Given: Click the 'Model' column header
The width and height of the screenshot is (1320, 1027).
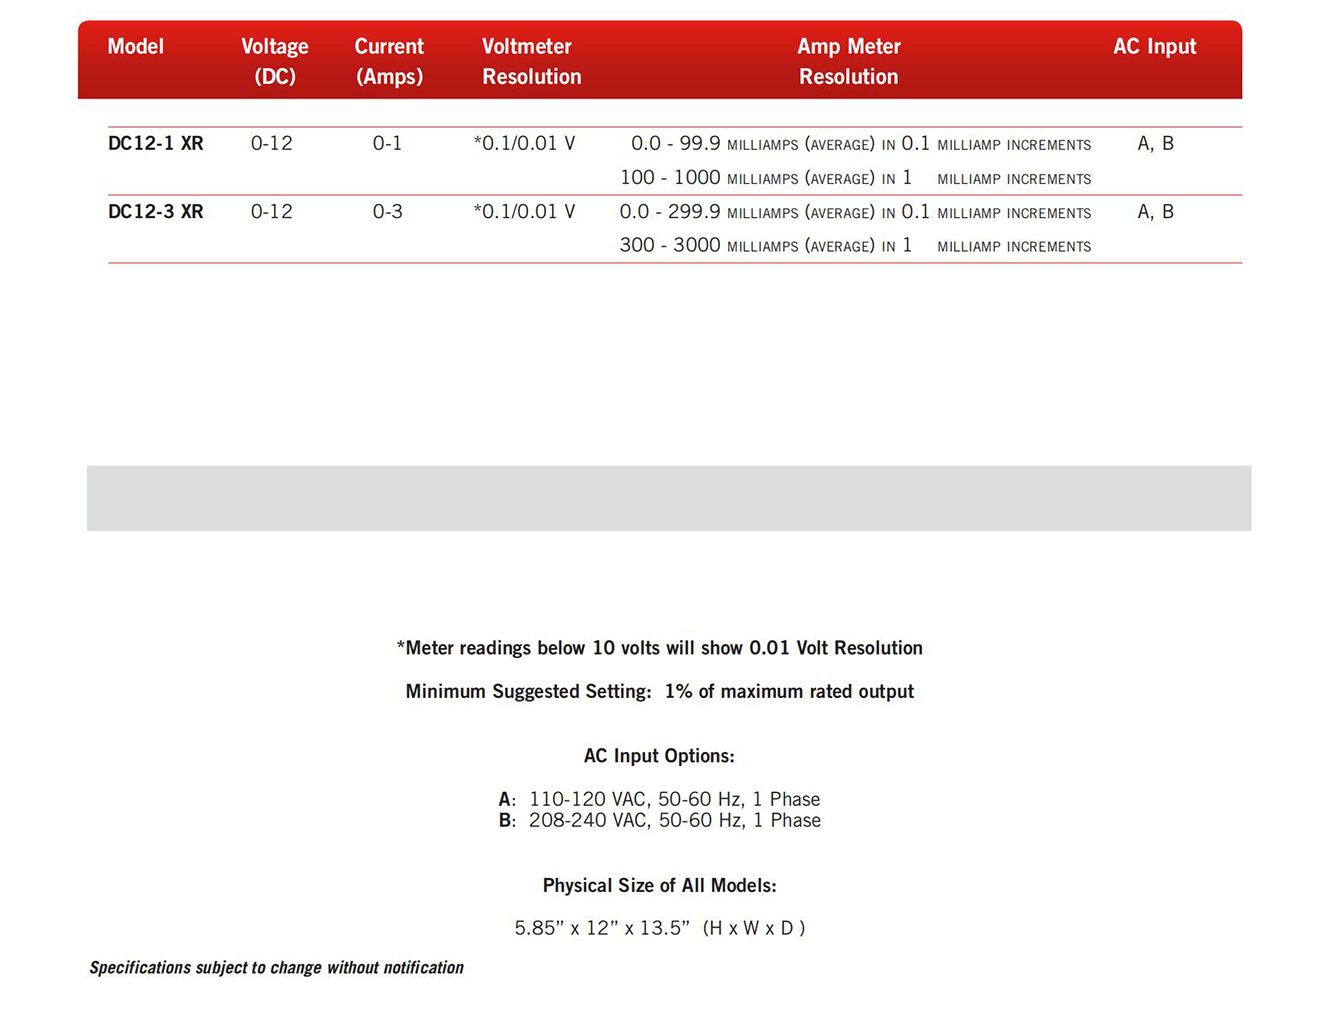Looking at the screenshot, I should tap(135, 46).
